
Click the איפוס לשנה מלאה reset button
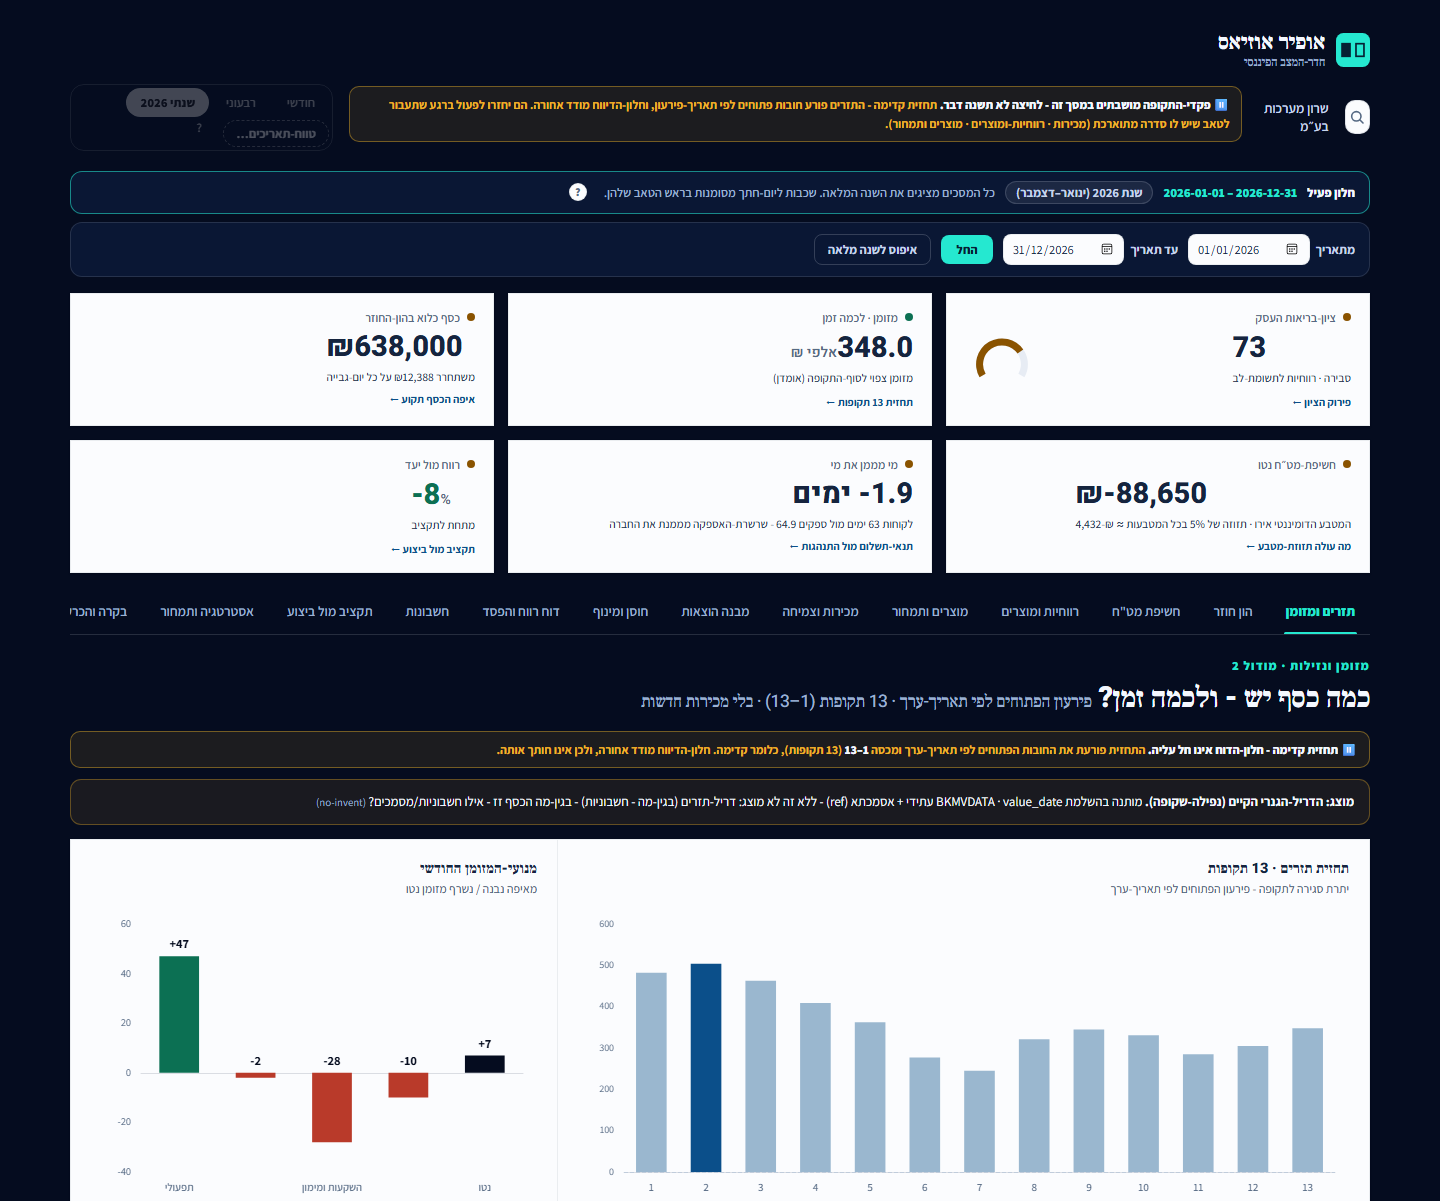(872, 249)
